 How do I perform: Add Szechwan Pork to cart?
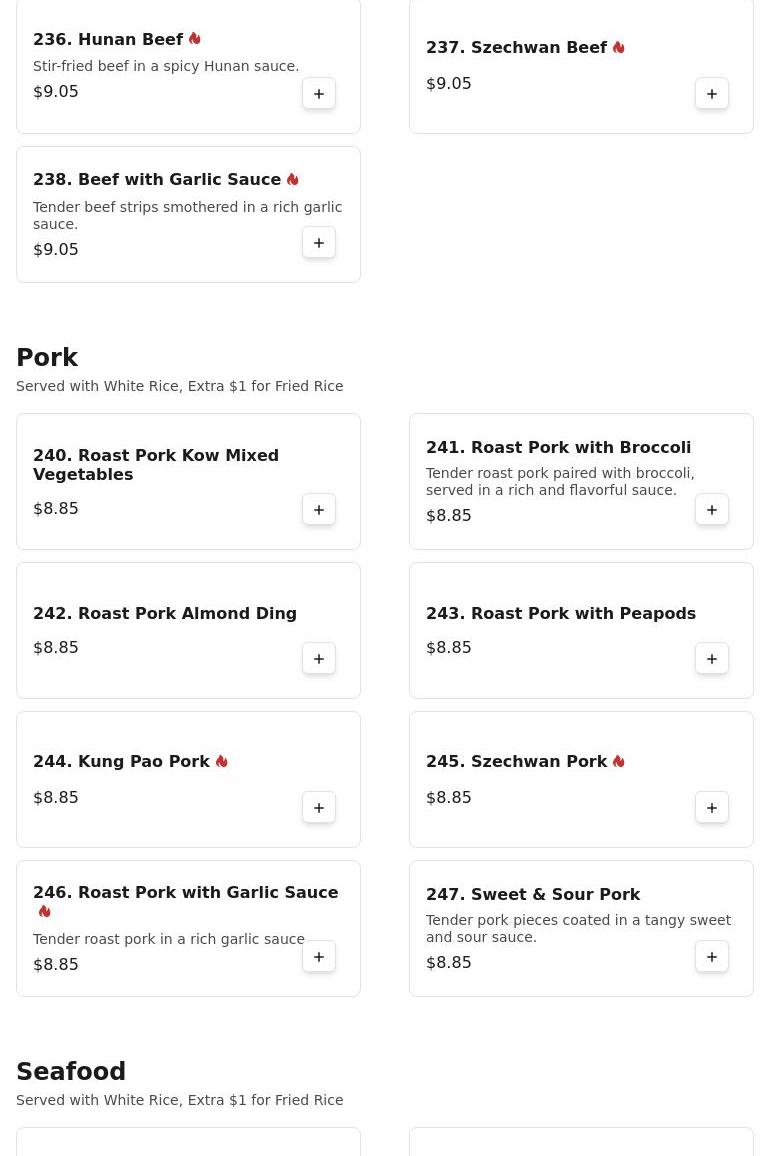(x=712, y=808)
